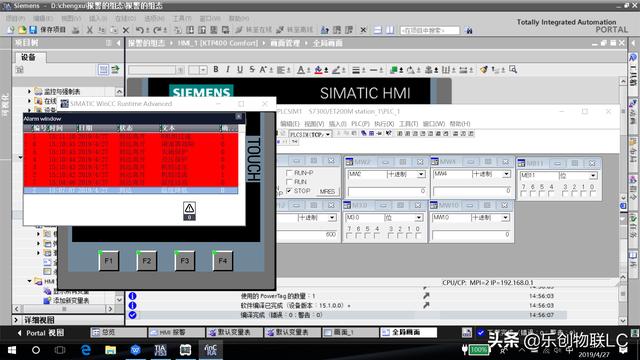Redo action with the redo arrow

[158, 30]
